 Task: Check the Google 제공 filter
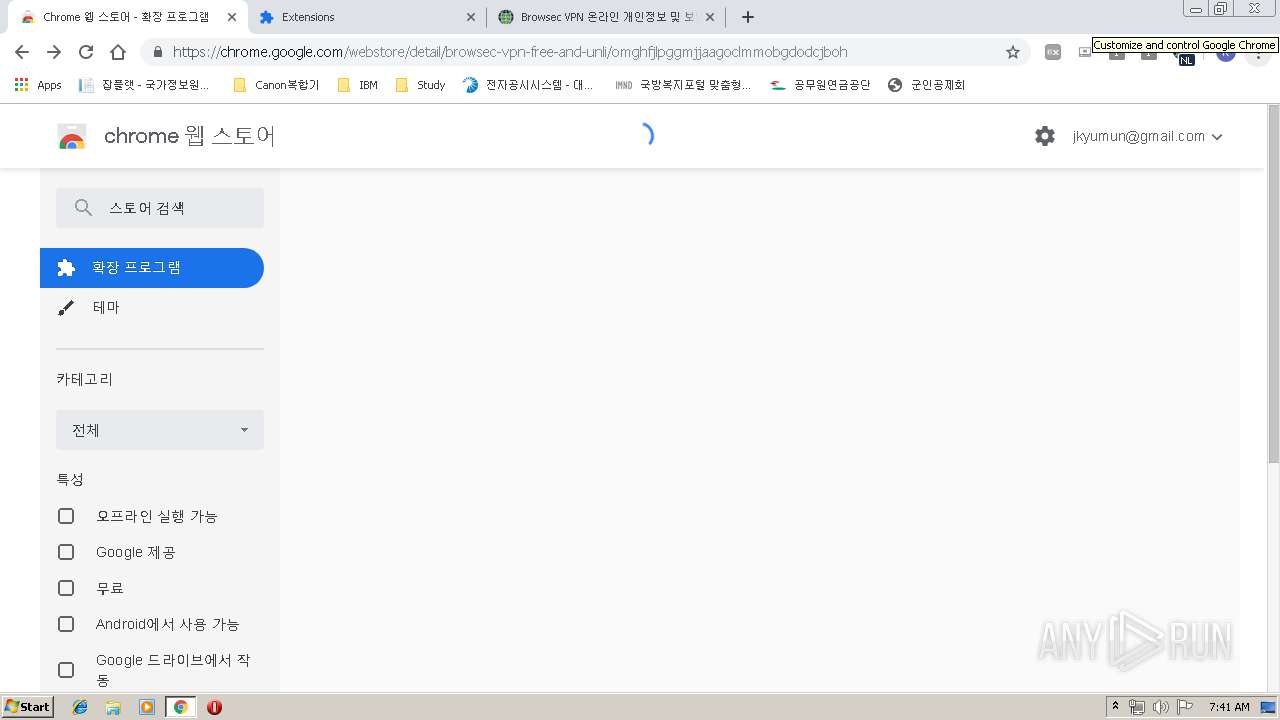(66, 552)
